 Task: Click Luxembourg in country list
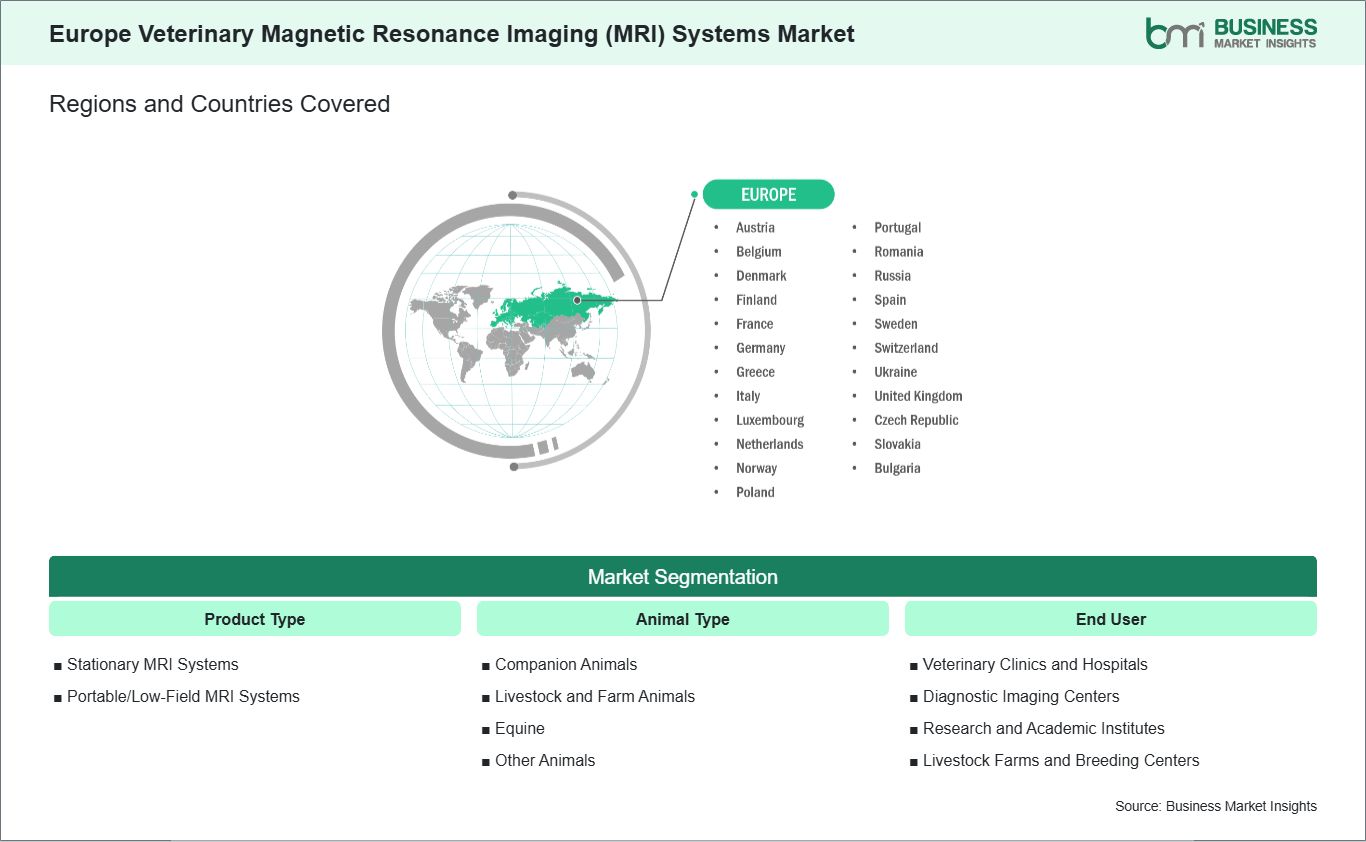click(770, 420)
